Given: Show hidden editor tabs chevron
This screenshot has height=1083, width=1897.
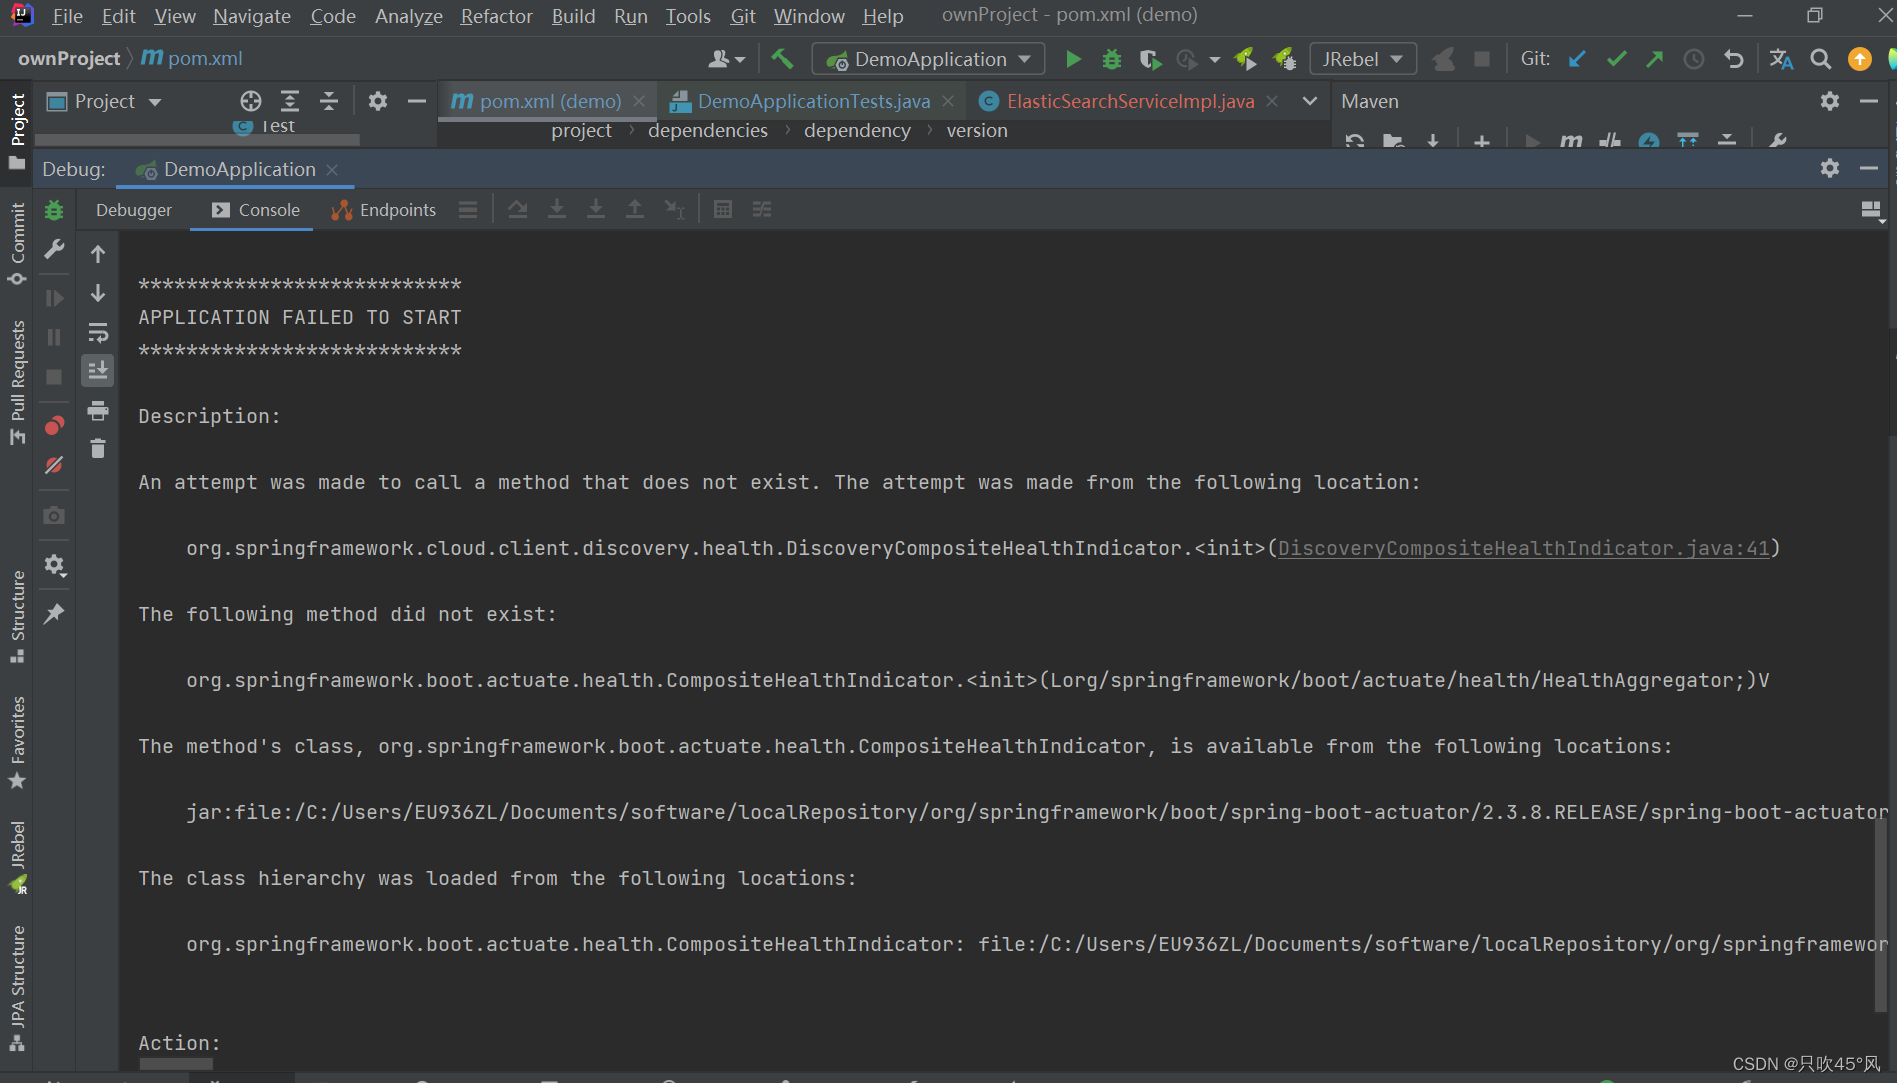Looking at the screenshot, I should (1309, 101).
